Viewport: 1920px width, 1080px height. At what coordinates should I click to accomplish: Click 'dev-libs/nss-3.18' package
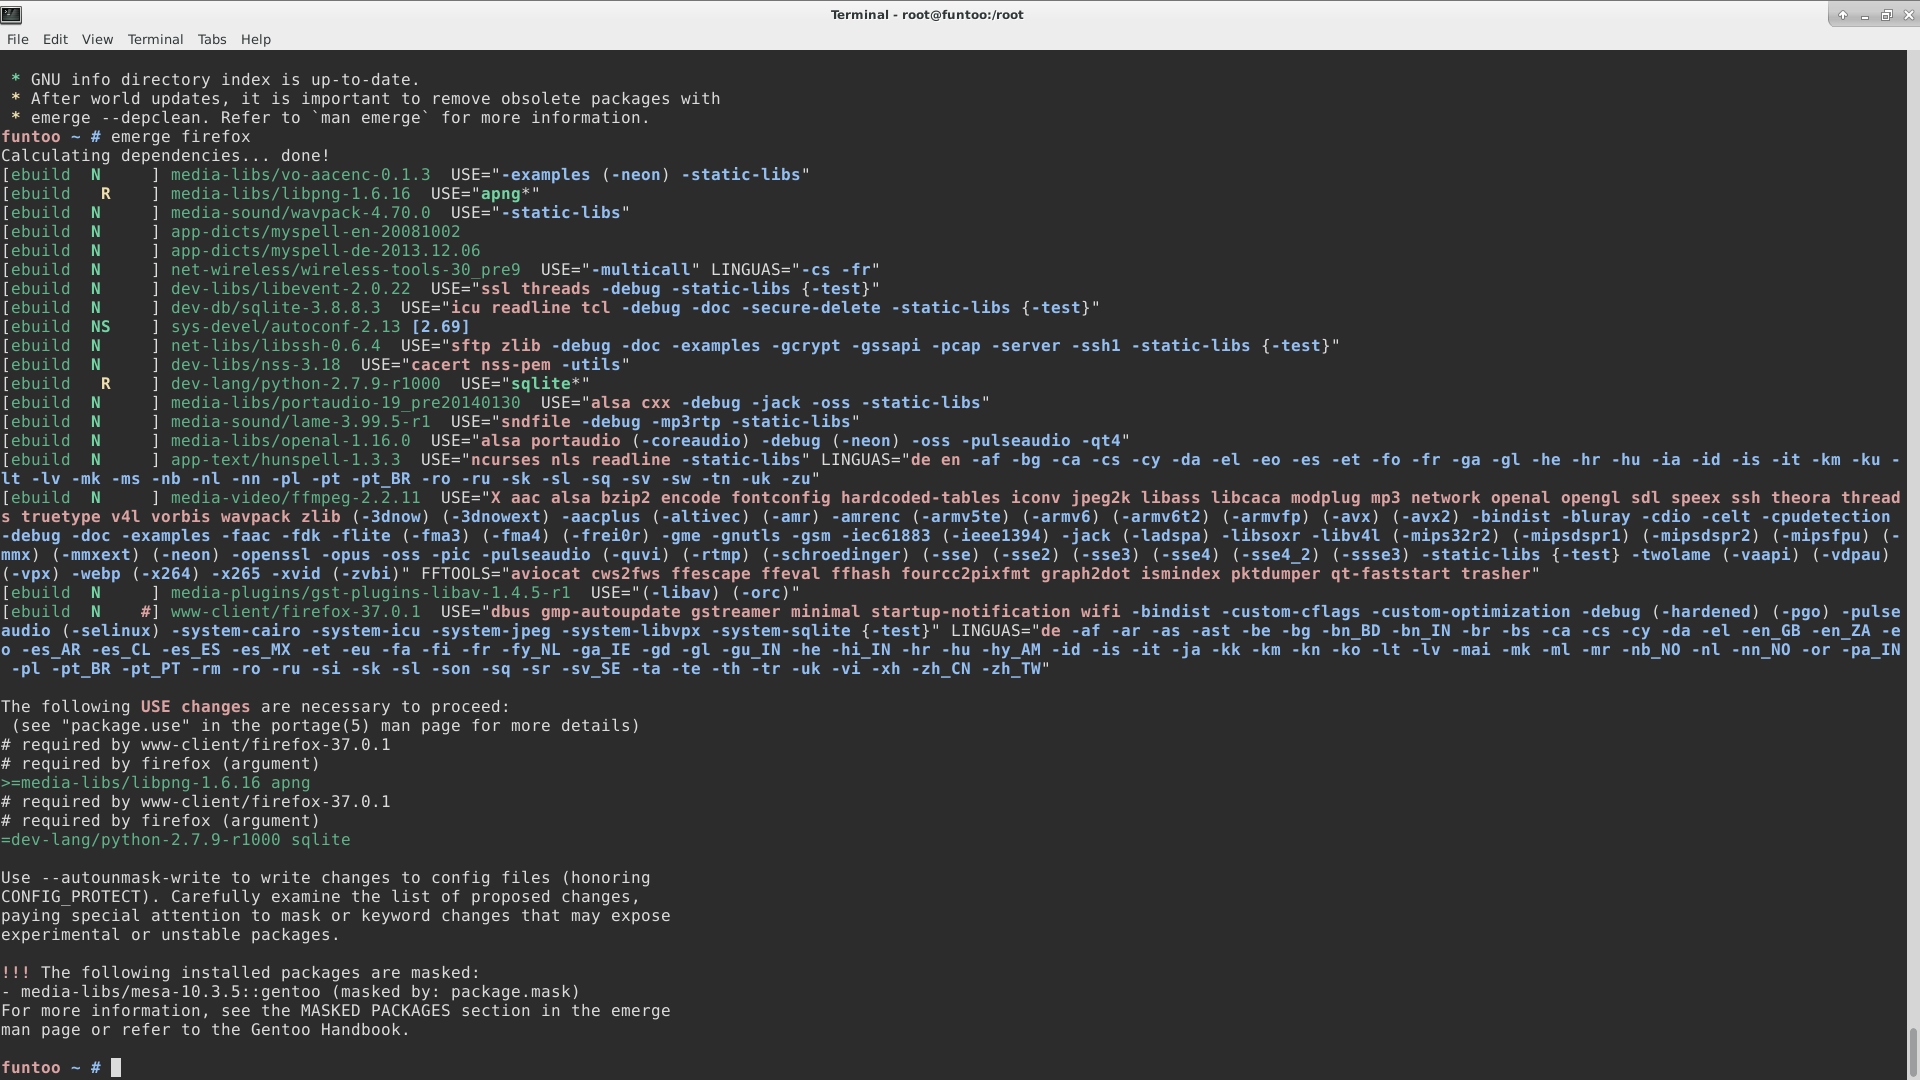pyautogui.click(x=256, y=365)
